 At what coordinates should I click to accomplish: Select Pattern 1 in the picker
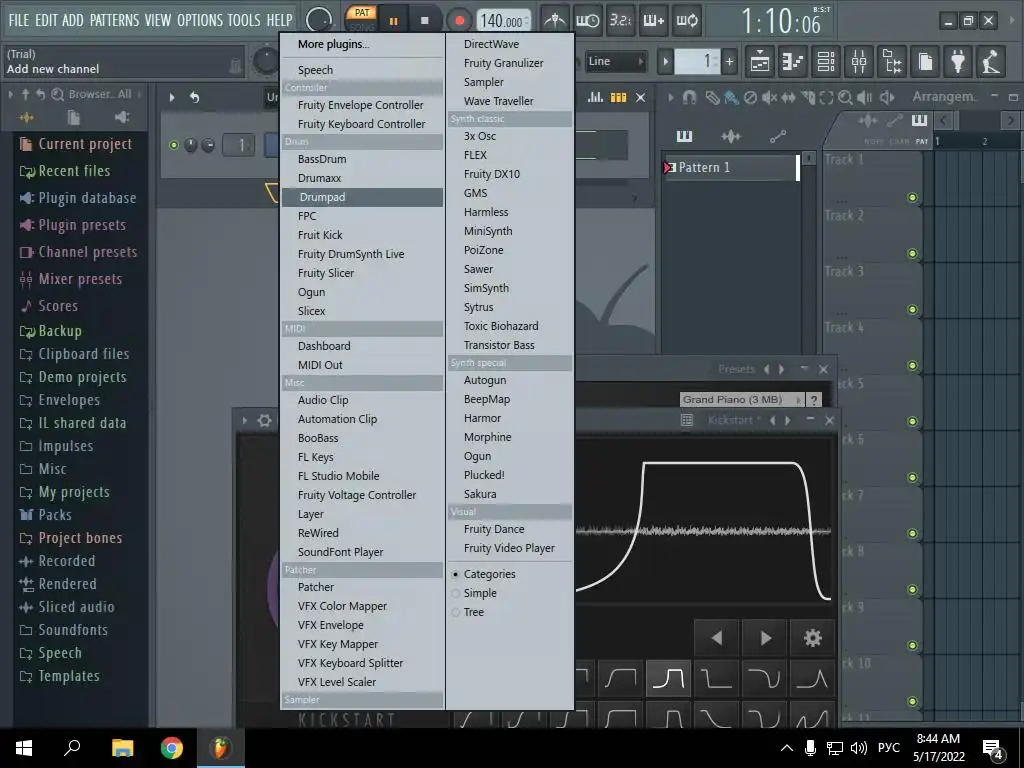(x=731, y=168)
